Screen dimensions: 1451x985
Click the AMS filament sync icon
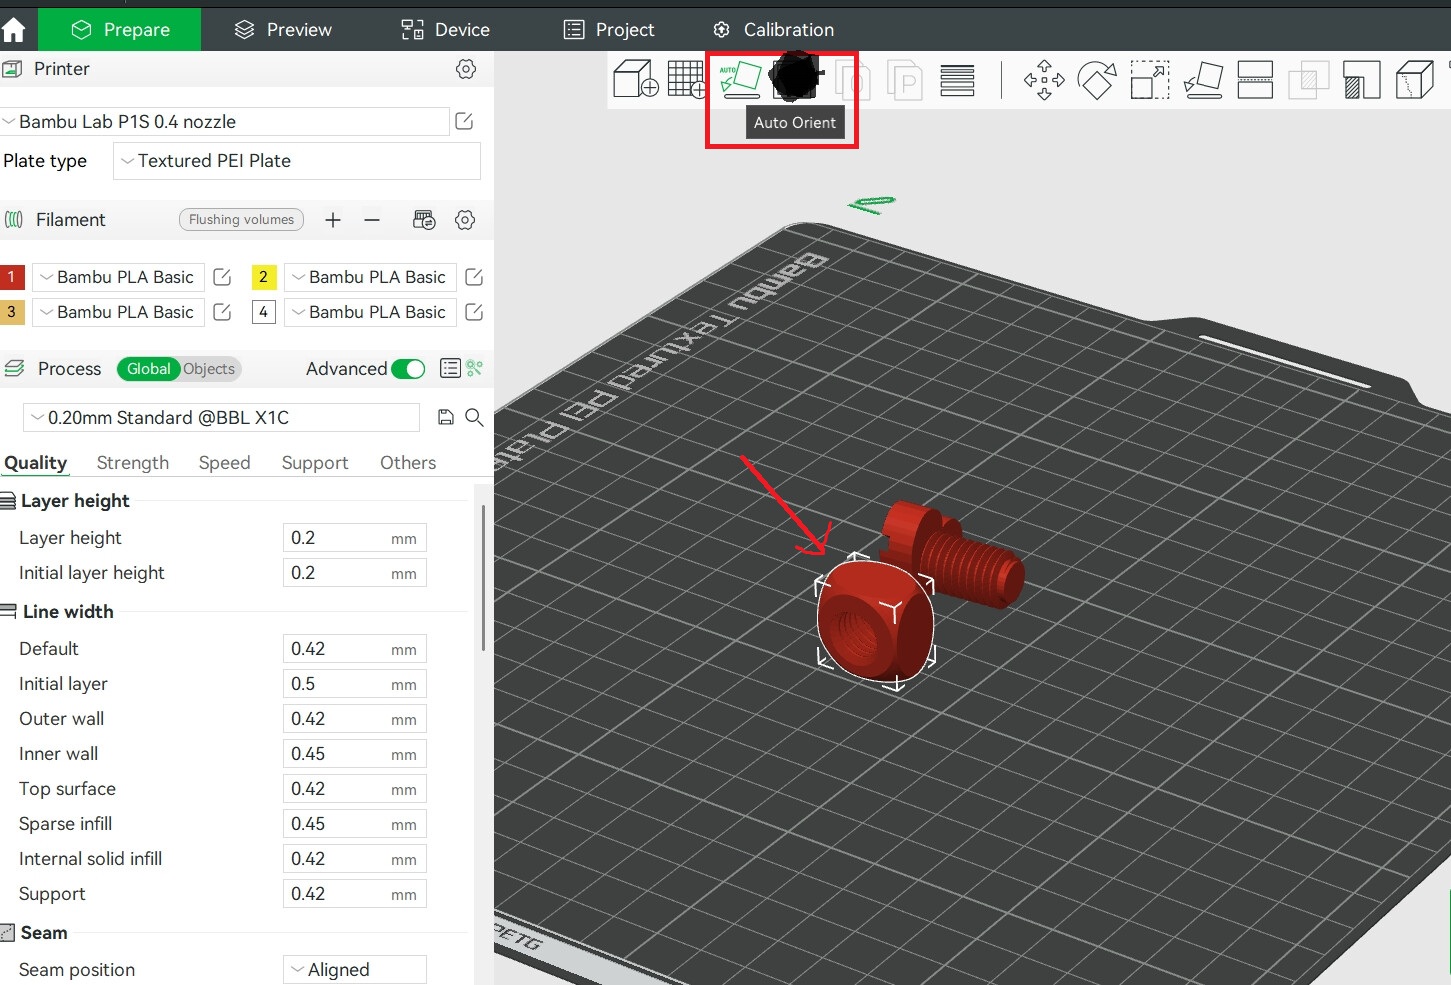pyautogui.click(x=424, y=220)
